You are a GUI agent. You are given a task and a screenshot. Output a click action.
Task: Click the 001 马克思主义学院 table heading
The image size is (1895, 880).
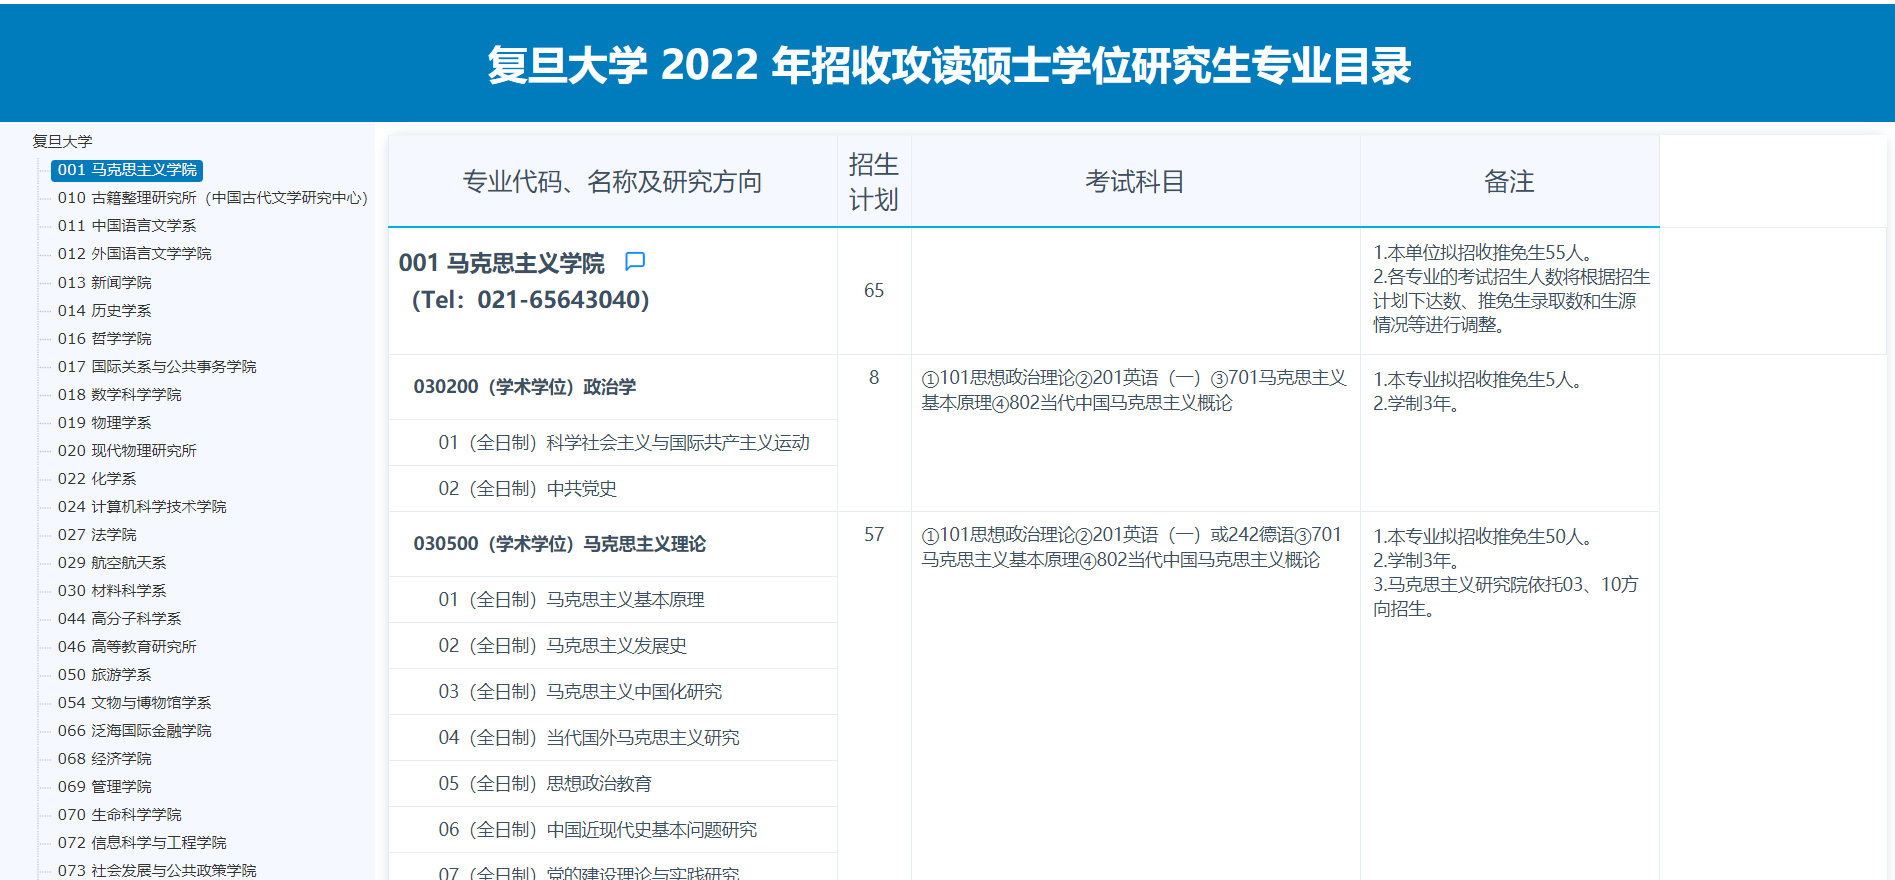(501, 263)
